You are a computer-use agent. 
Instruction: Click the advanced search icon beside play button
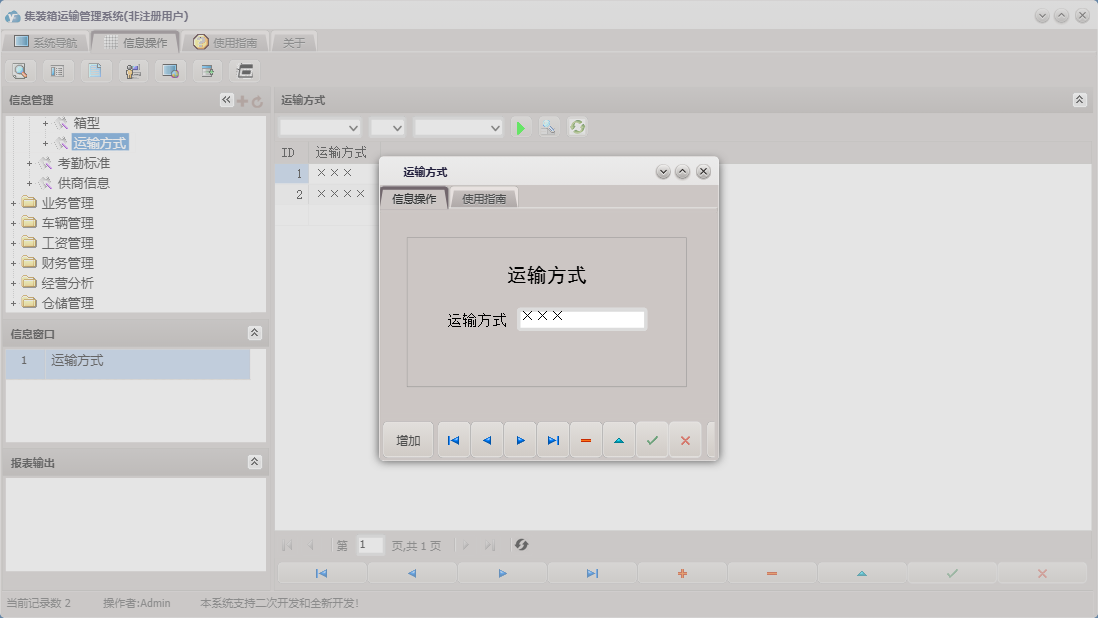coord(548,127)
